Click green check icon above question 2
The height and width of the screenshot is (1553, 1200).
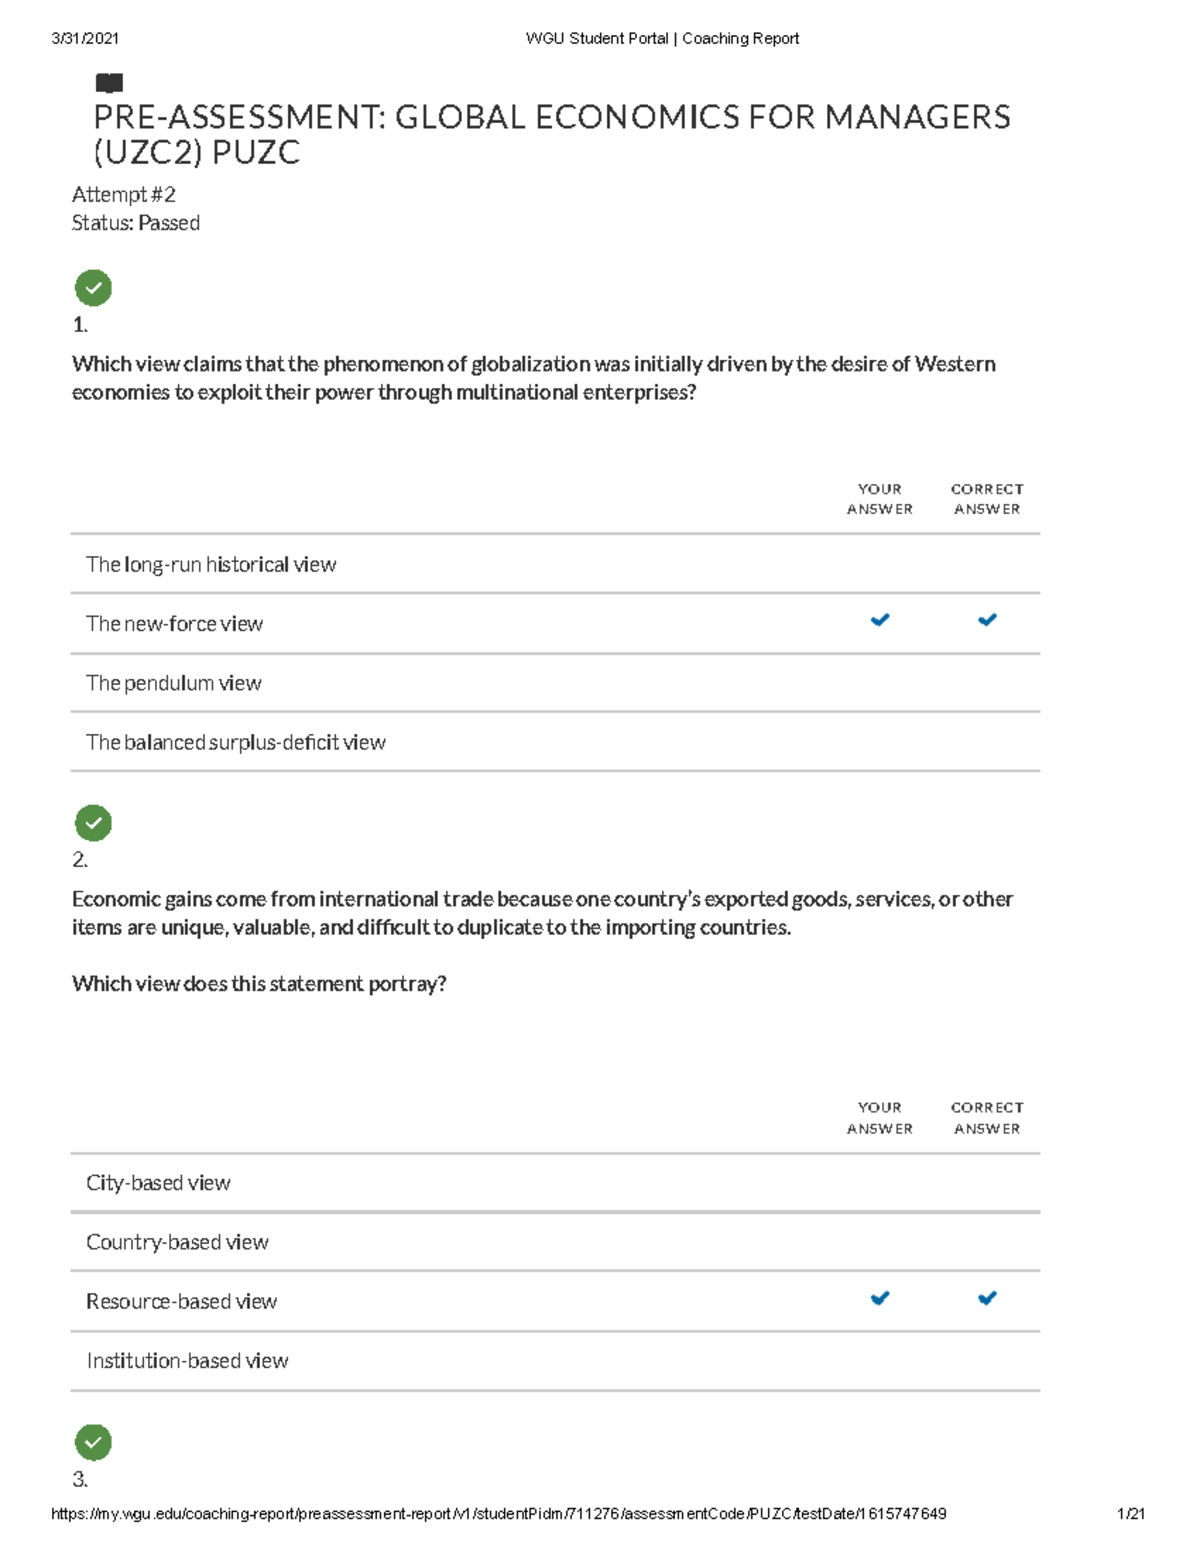coord(93,823)
